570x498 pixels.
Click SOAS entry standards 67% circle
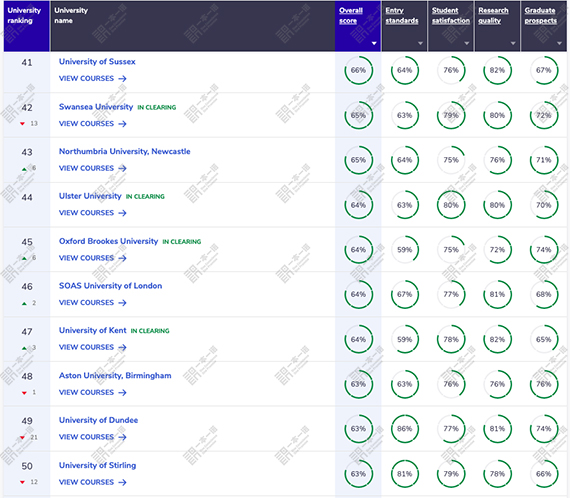coord(405,294)
